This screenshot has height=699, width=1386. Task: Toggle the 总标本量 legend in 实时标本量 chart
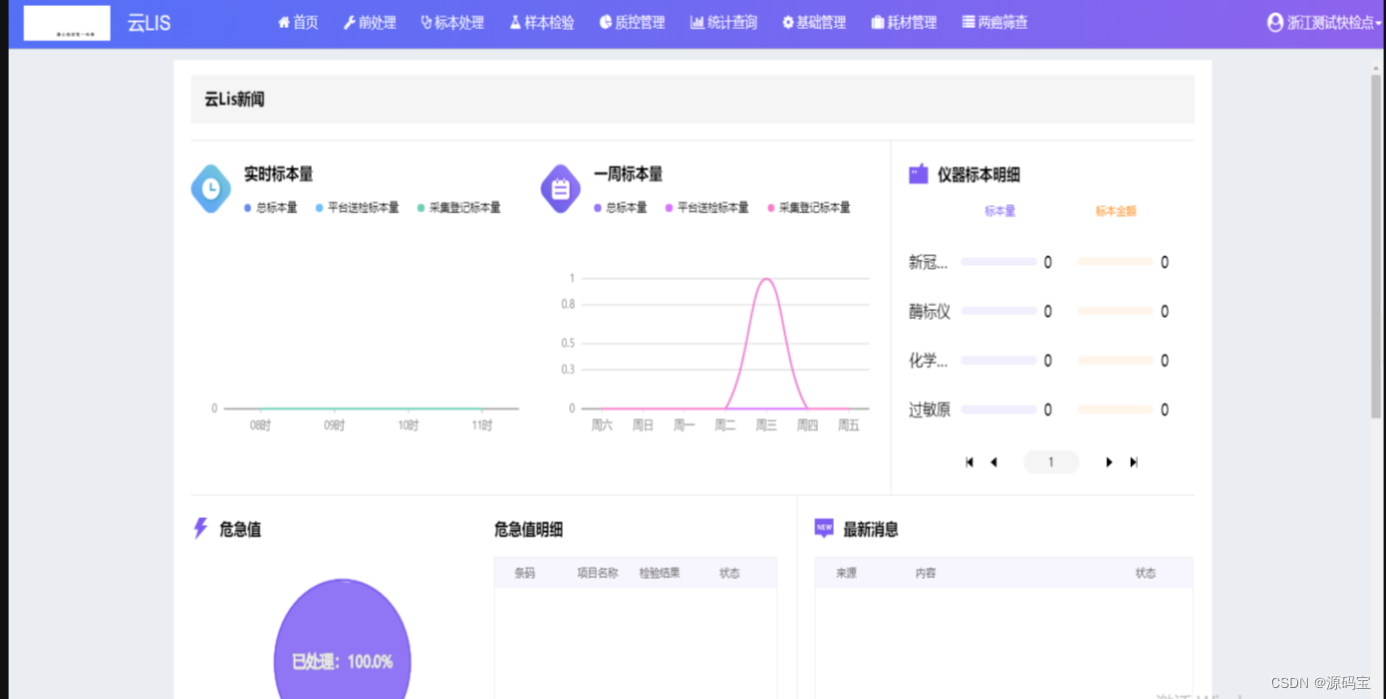pos(270,207)
